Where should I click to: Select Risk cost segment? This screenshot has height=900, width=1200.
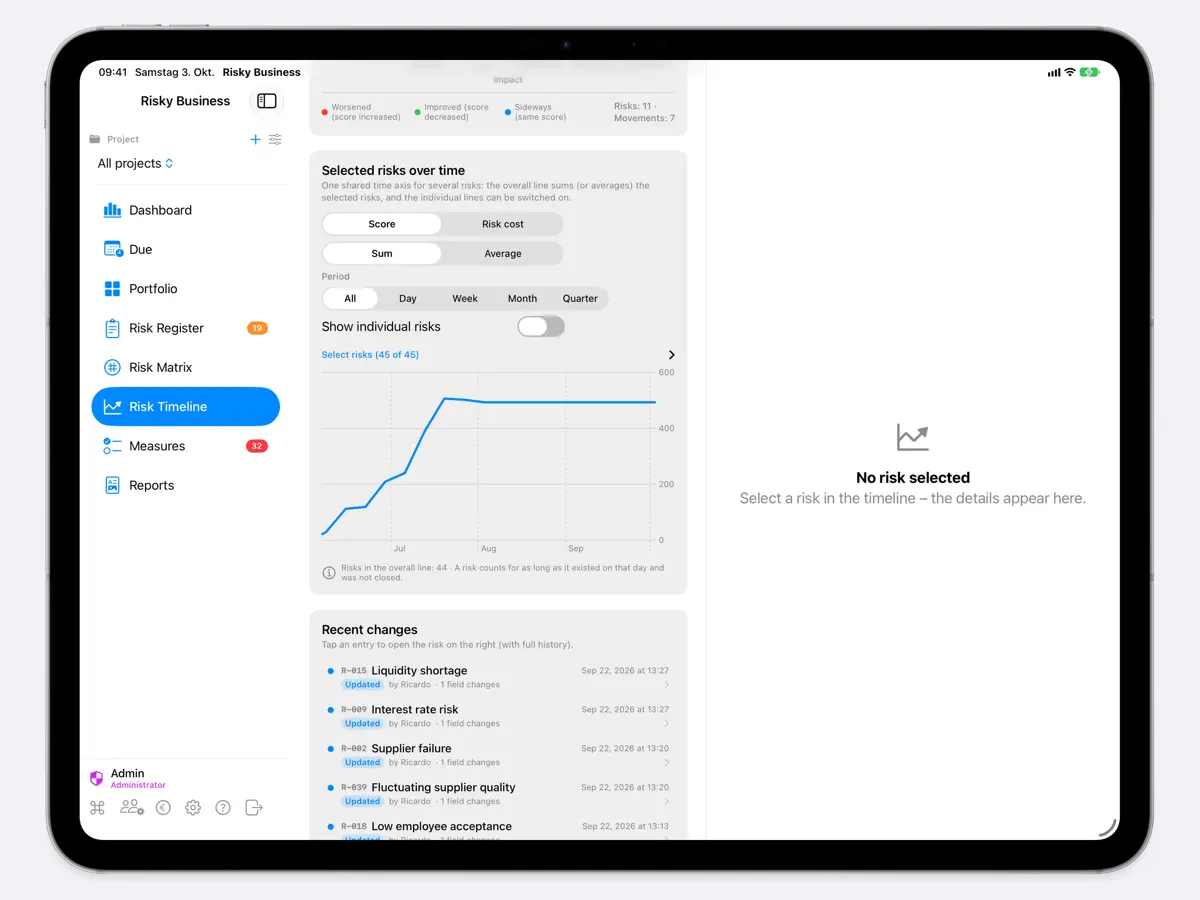pos(503,224)
